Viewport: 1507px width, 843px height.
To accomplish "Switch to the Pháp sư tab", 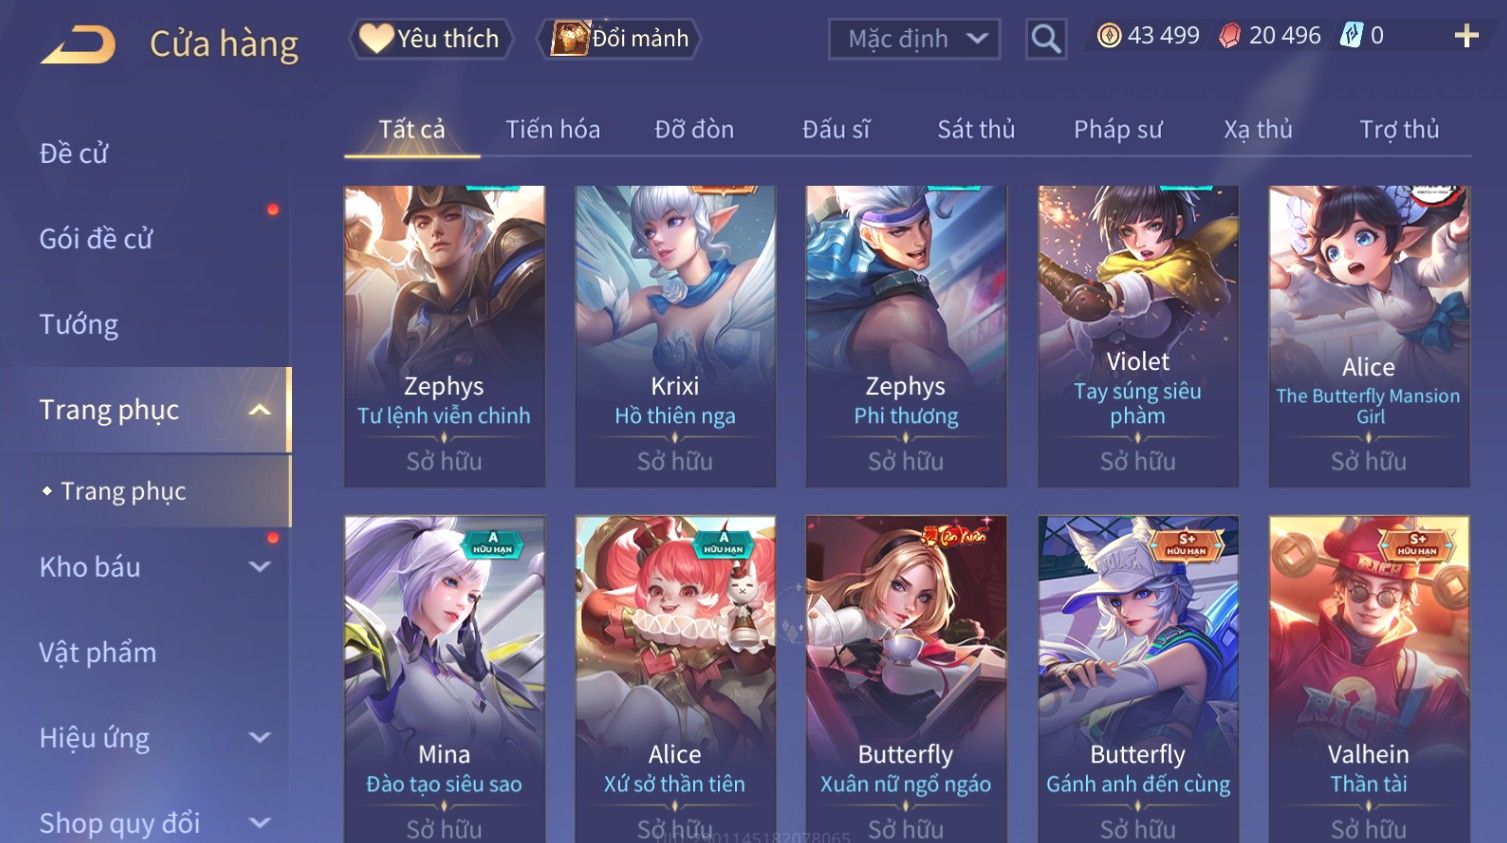I will click(x=1118, y=129).
